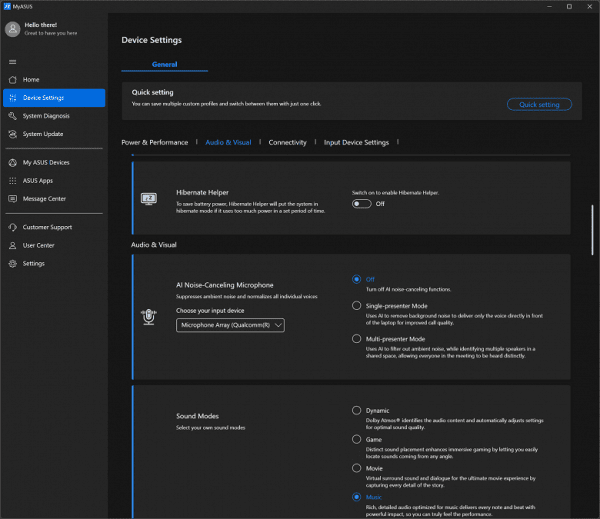The height and width of the screenshot is (519, 600).
Task: Open ASUS Apps page
Action: click(x=37, y=180)
